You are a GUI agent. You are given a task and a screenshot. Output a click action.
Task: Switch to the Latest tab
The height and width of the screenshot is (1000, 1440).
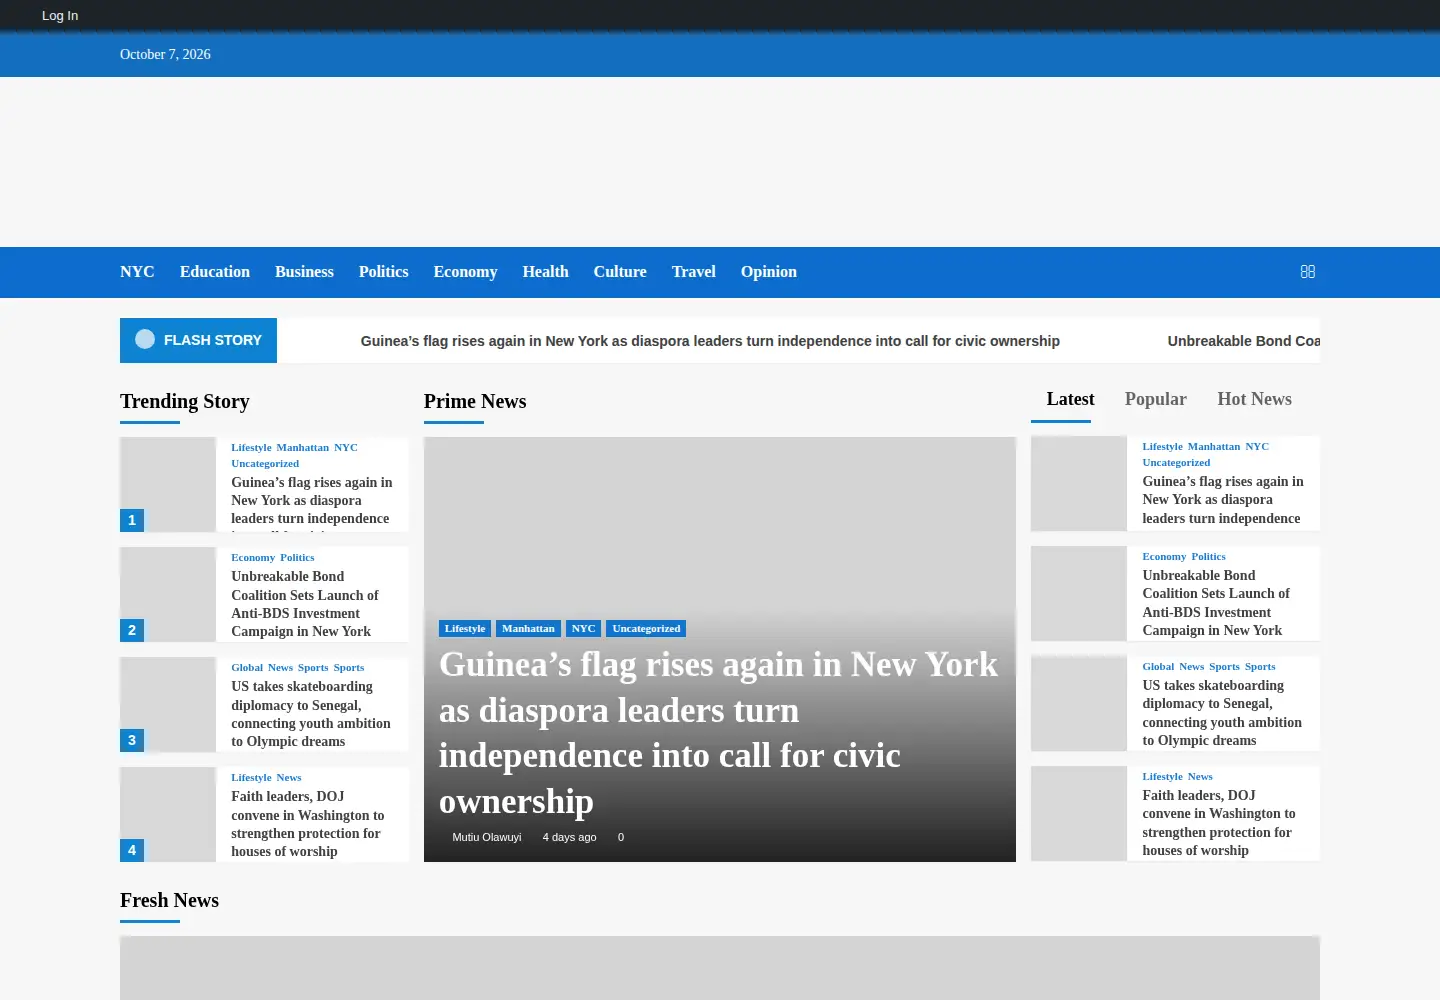coord(1070,399)
